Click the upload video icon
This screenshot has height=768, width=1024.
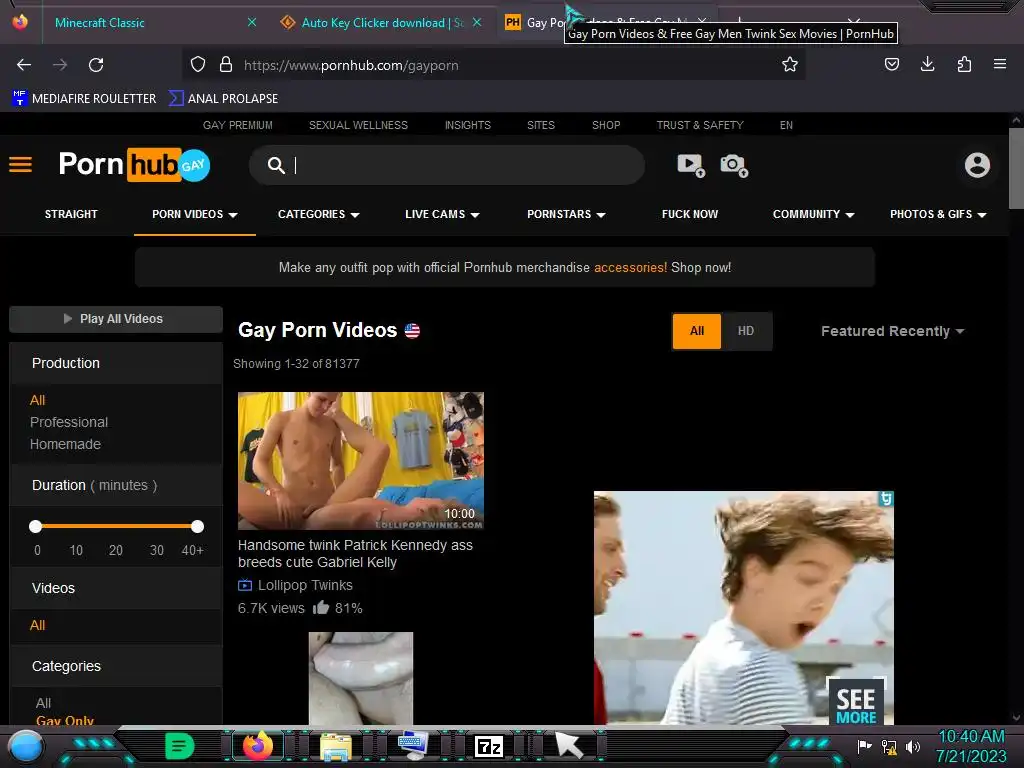point(691,165)
